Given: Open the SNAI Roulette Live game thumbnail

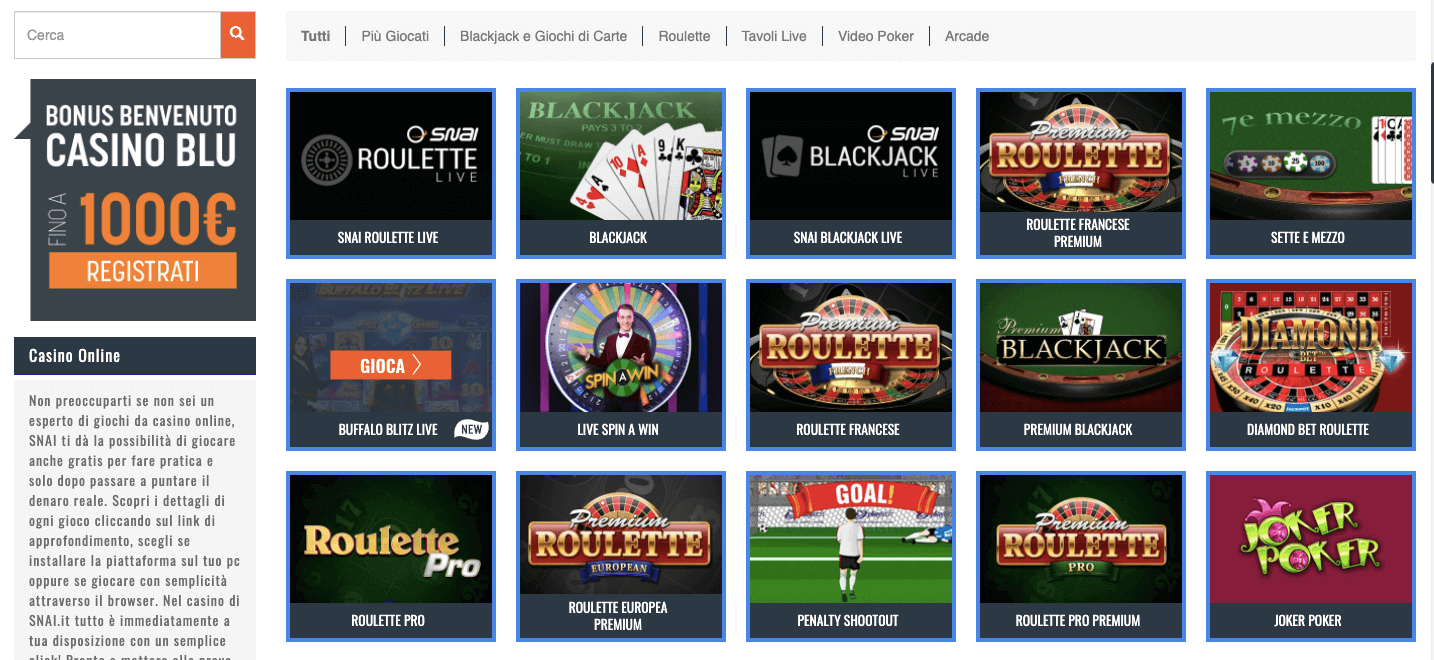Looking at the screenshot, I should [x=391, y=173].
